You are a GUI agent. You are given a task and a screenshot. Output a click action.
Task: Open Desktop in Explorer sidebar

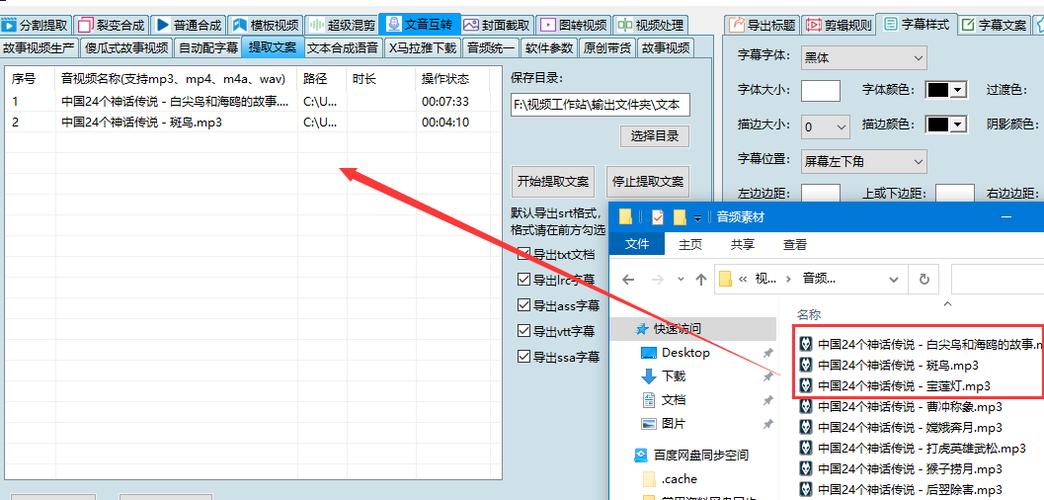(685, 353)
